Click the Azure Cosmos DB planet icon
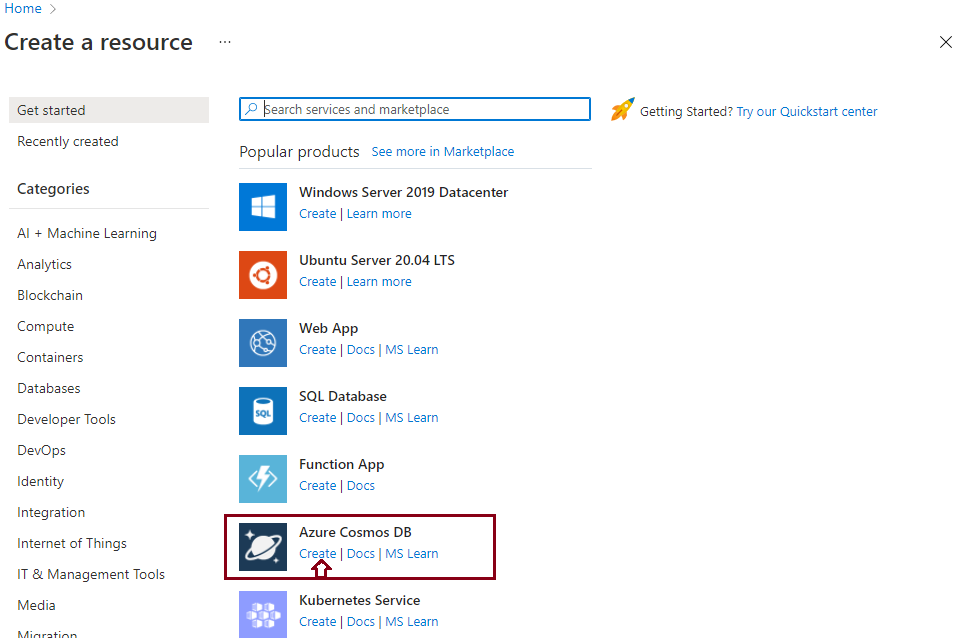Image resolution: width=960 pixels, height=638 pixels. coord(263,547)
